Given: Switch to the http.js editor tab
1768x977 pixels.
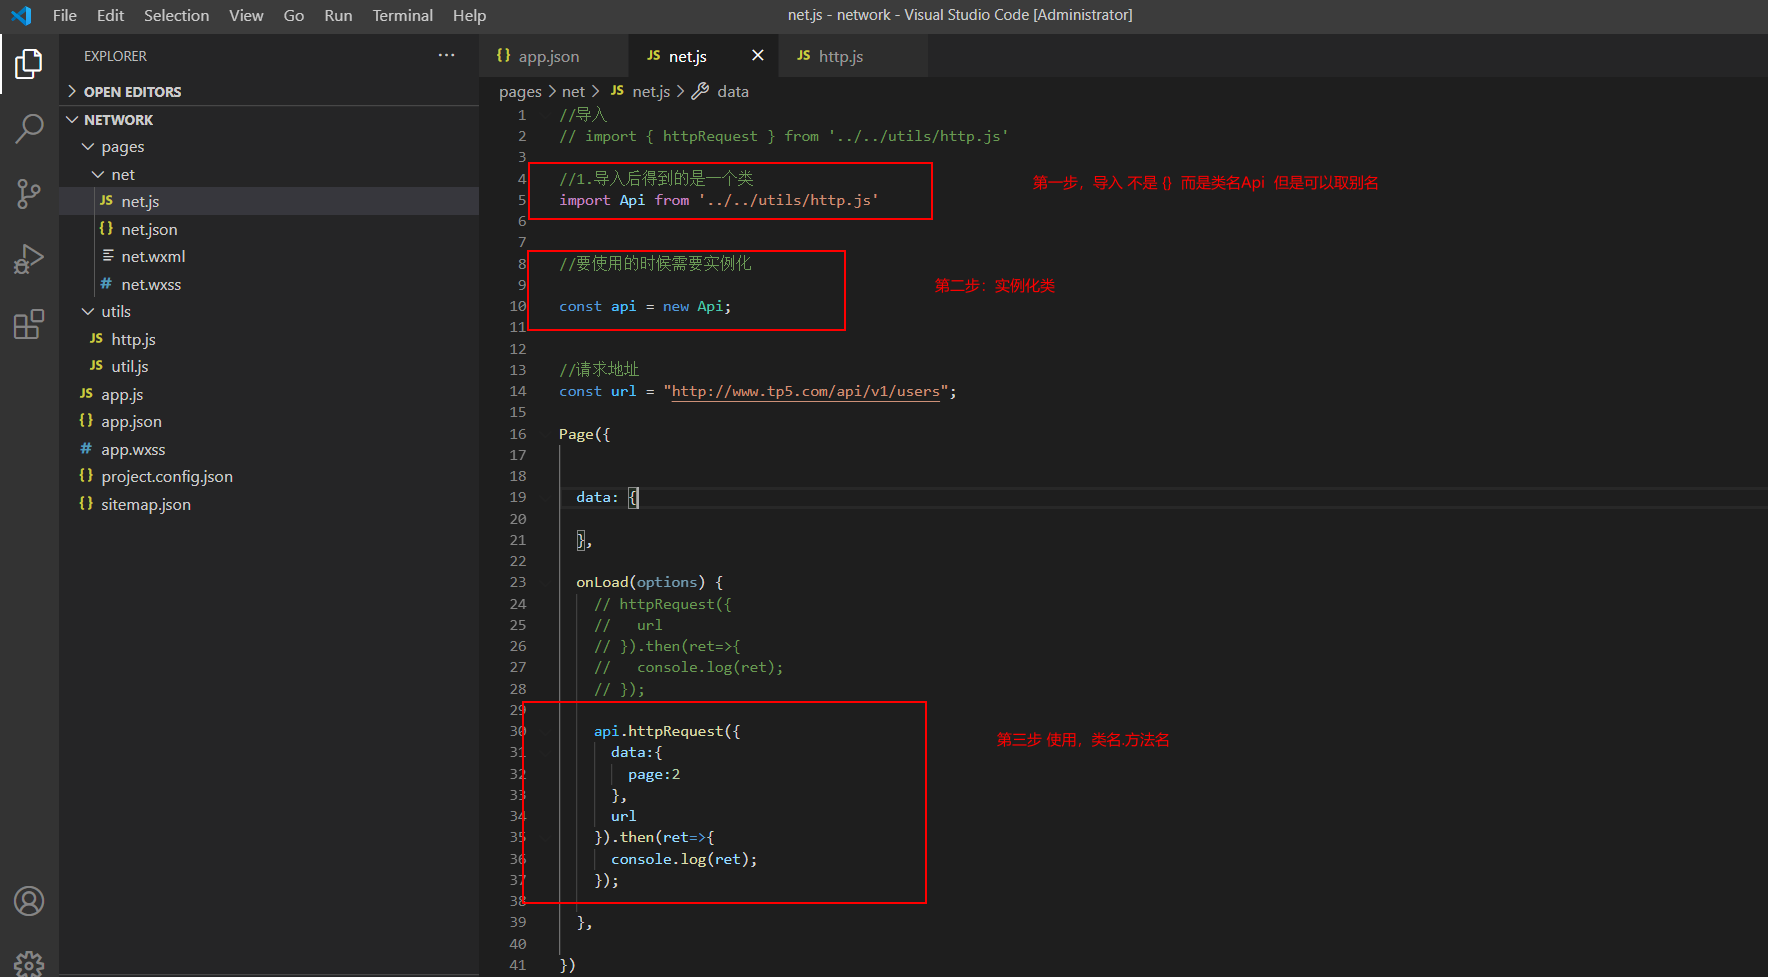Looking at the screenshot, I should coord(853,56).
